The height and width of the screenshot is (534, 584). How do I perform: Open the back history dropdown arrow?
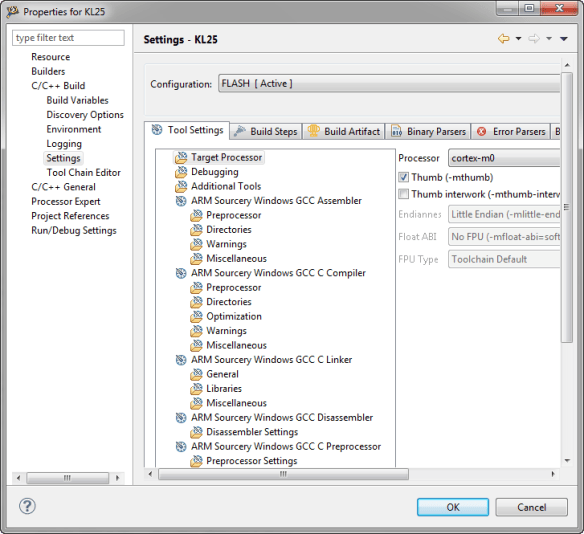coord(518,38)
